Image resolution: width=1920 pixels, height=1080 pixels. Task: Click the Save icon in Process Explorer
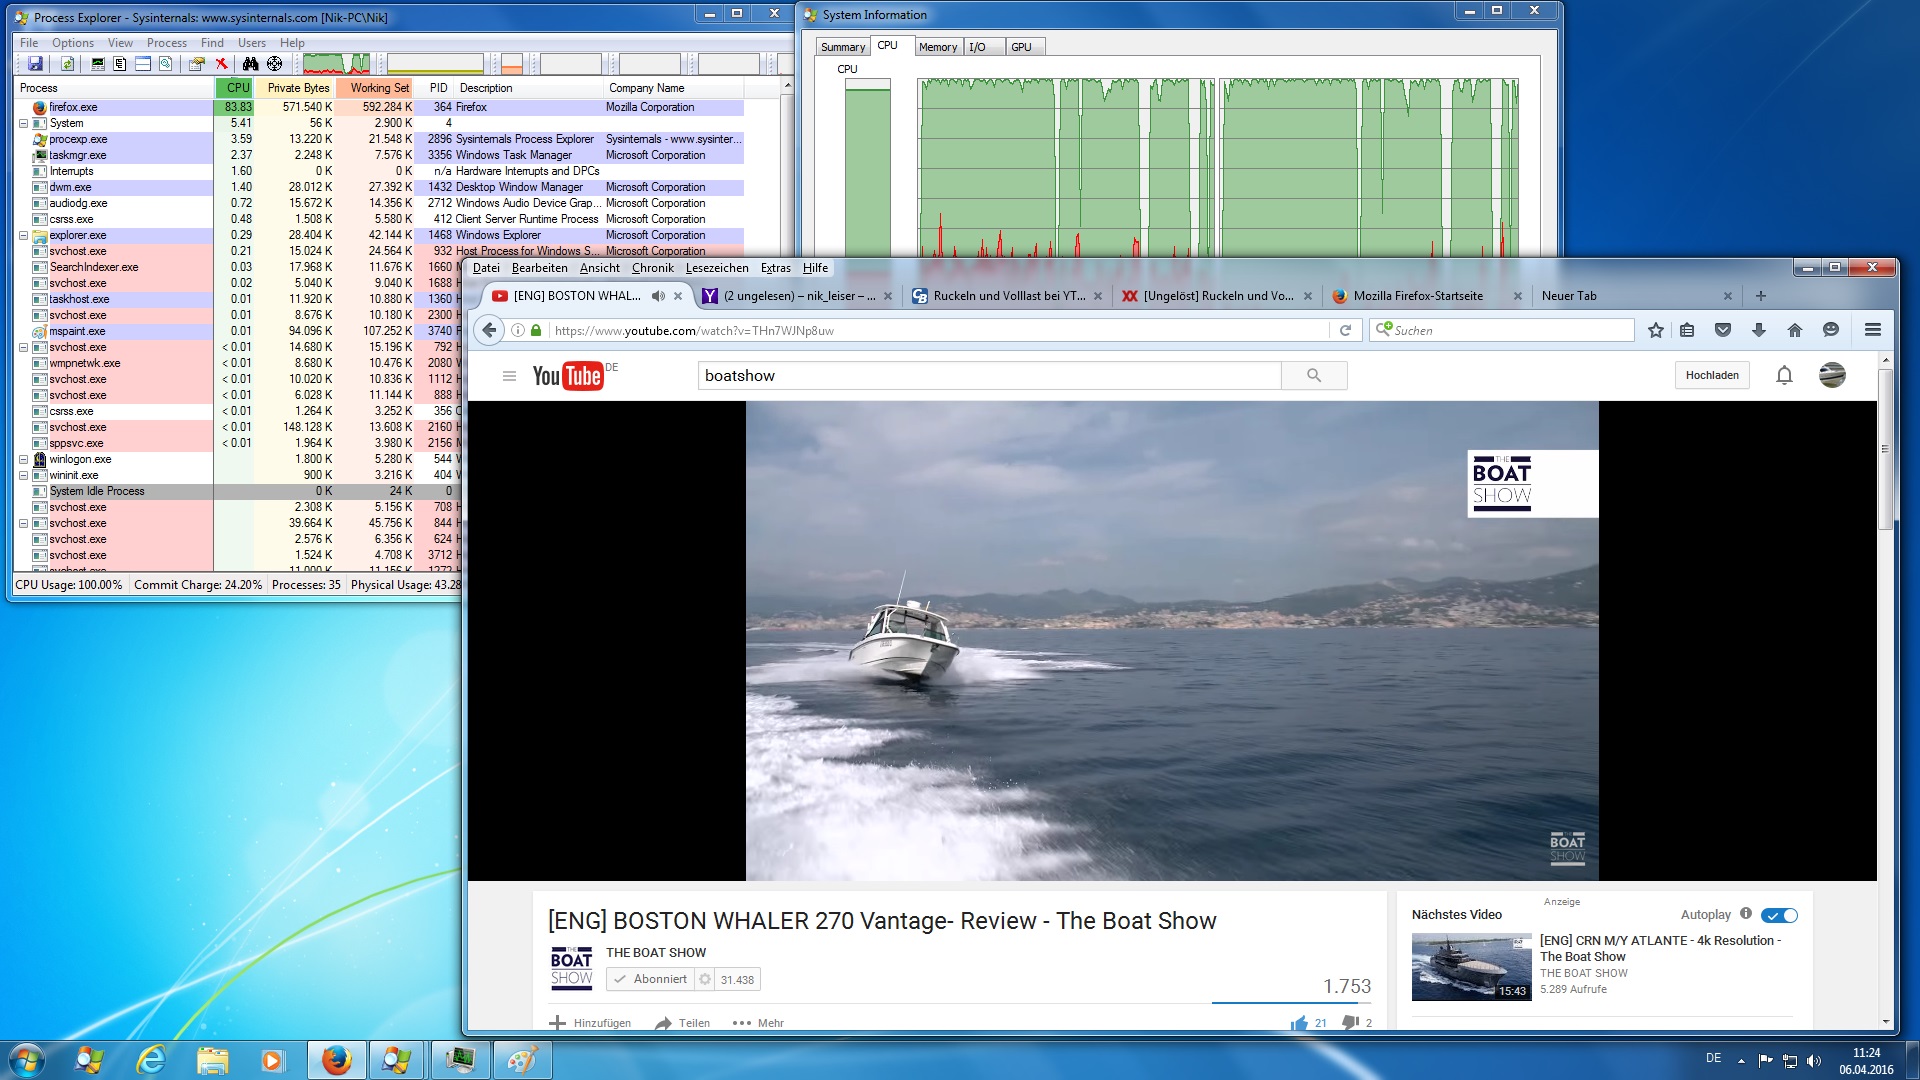coord(35,64)
